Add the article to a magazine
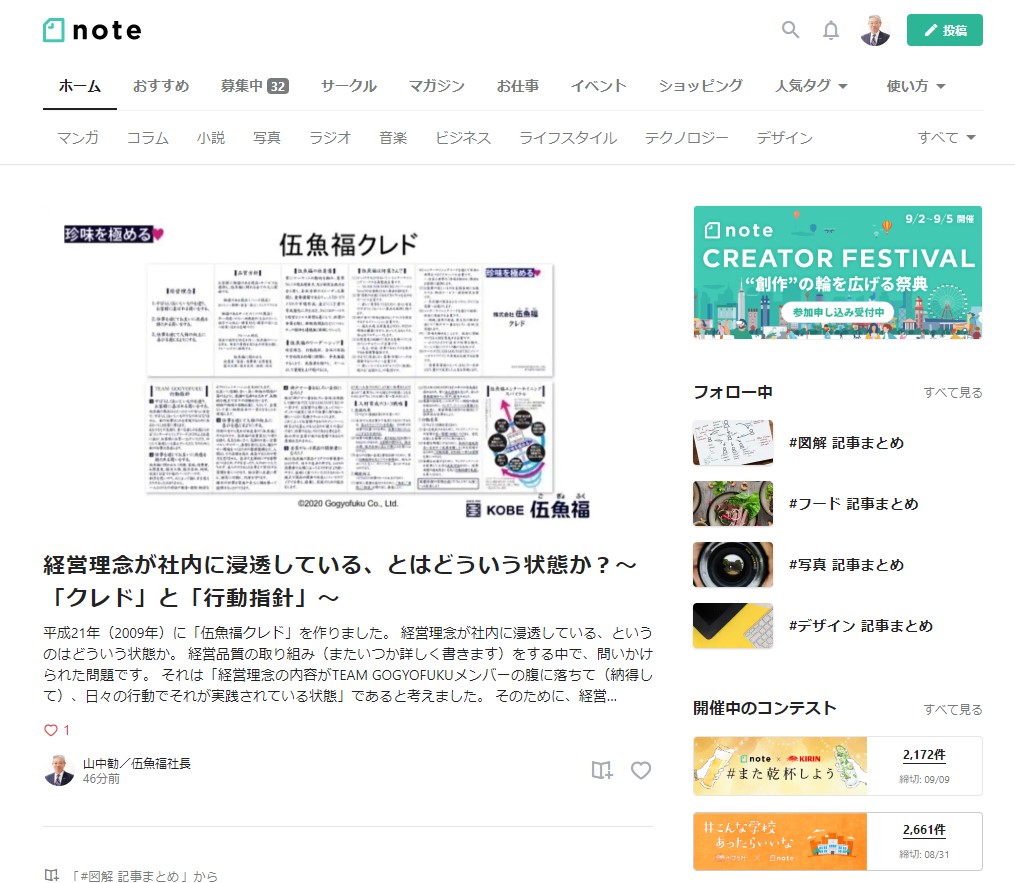 point(602,770)
